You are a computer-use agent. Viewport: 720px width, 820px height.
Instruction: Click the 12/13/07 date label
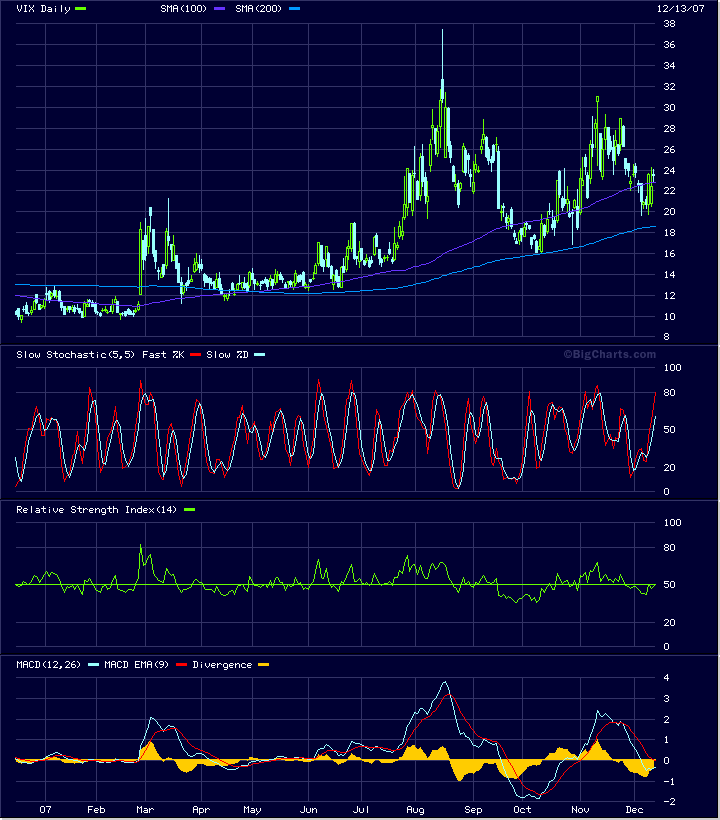[681, 9]
